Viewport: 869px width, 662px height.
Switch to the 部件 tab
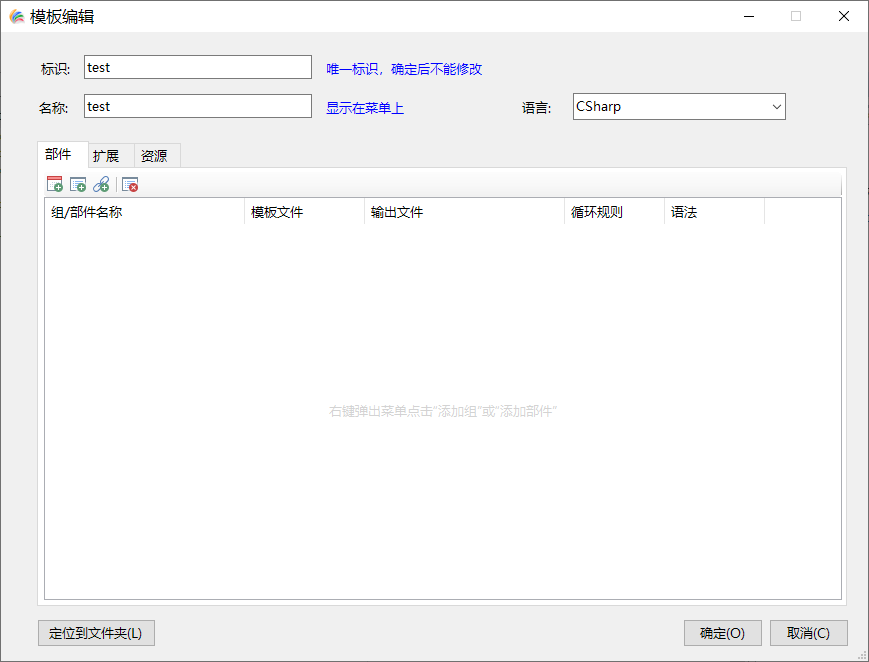63,154
